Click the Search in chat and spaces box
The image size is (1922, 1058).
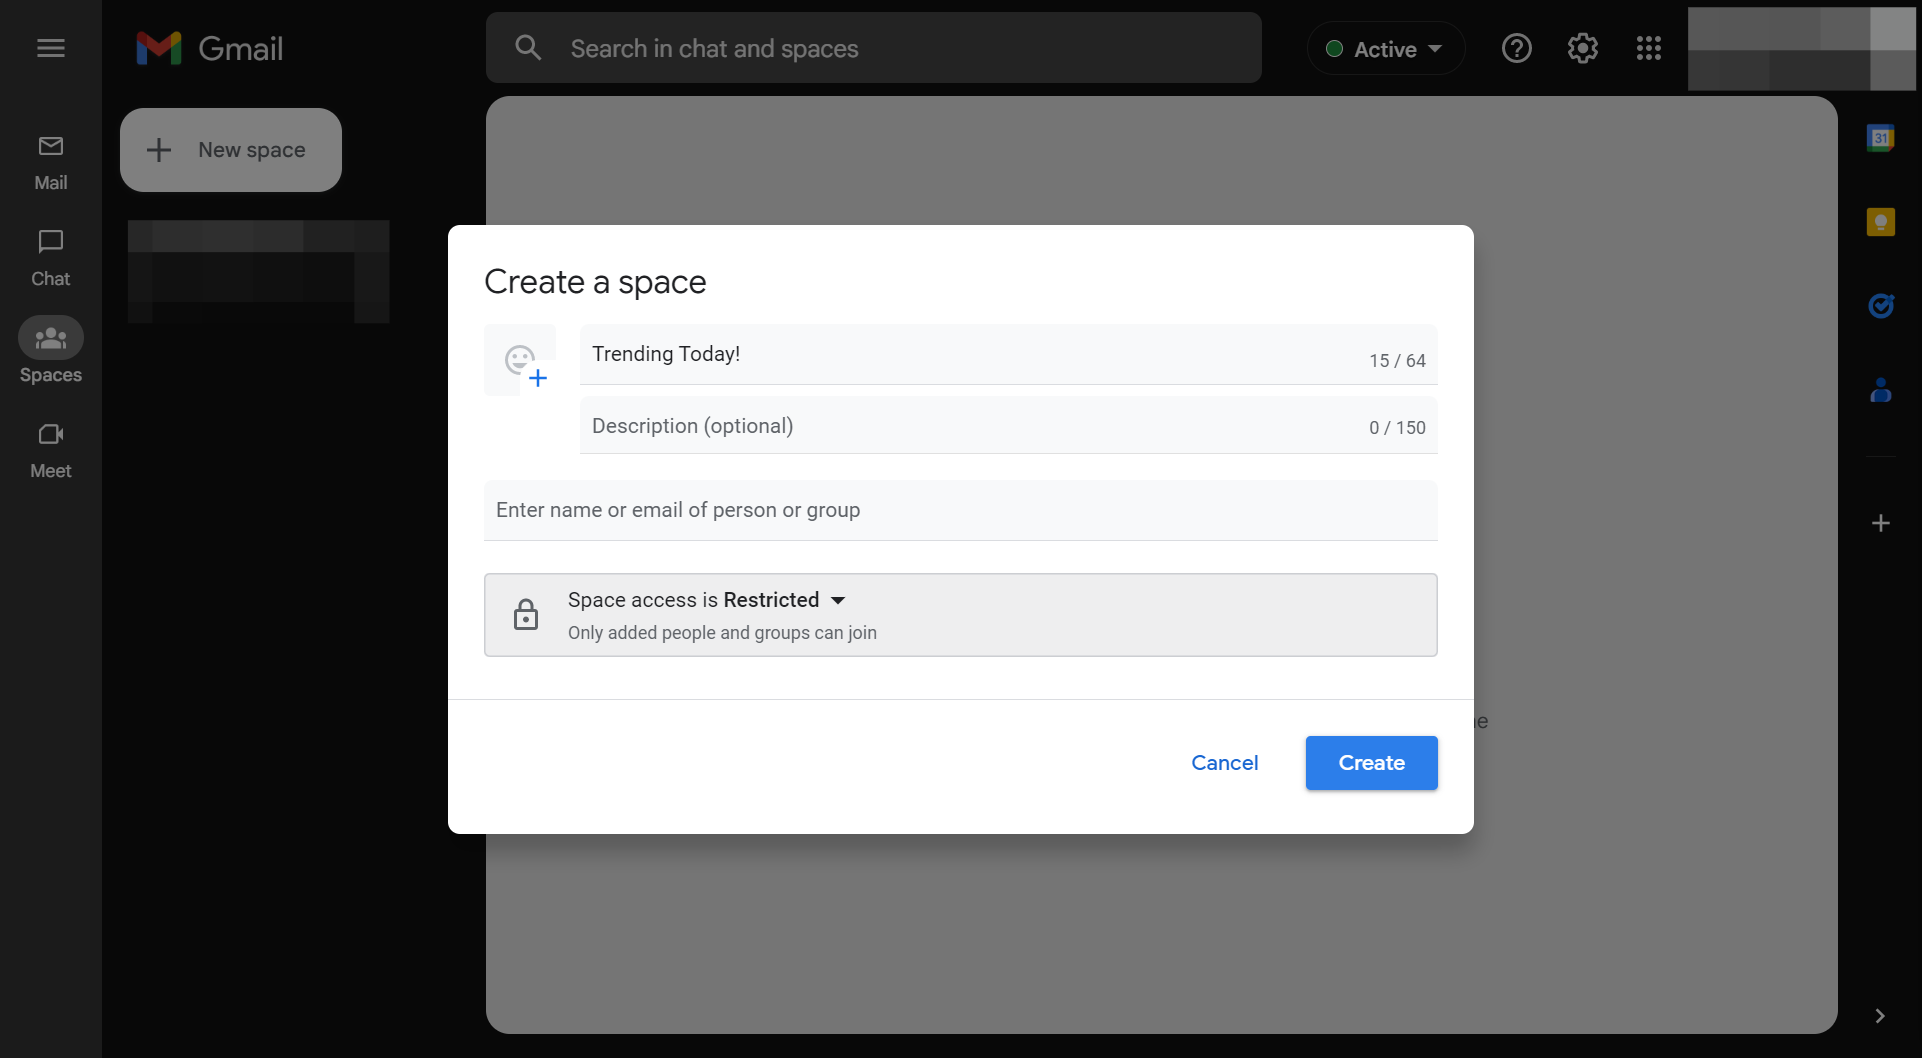click(x=874, y=48)
